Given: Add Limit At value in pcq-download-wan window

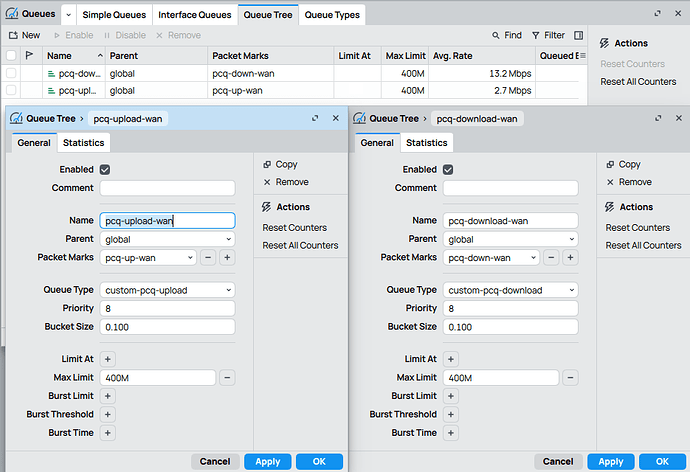Looking at the screenshot, I should [451, 359].
